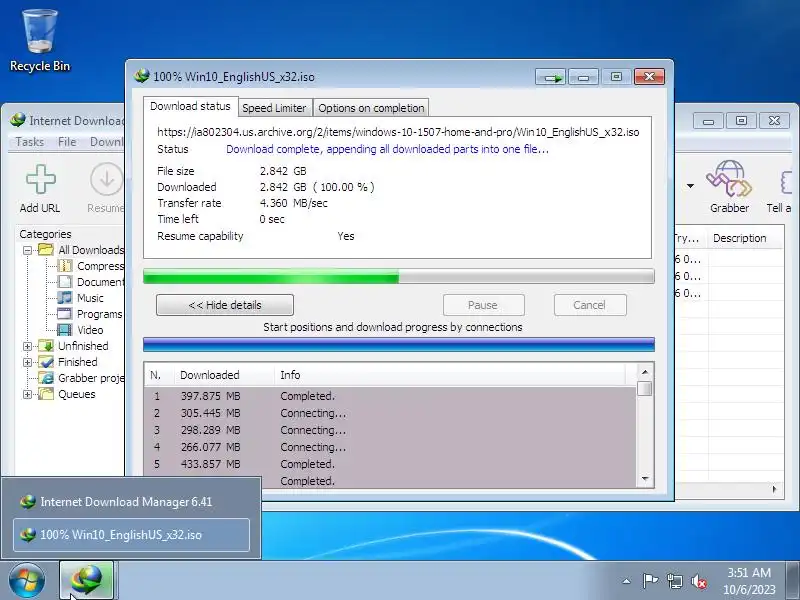Viewport: 800px width, 600px height.
Task: Select connection row 4 with 266.077 MB
Action: 390,447
